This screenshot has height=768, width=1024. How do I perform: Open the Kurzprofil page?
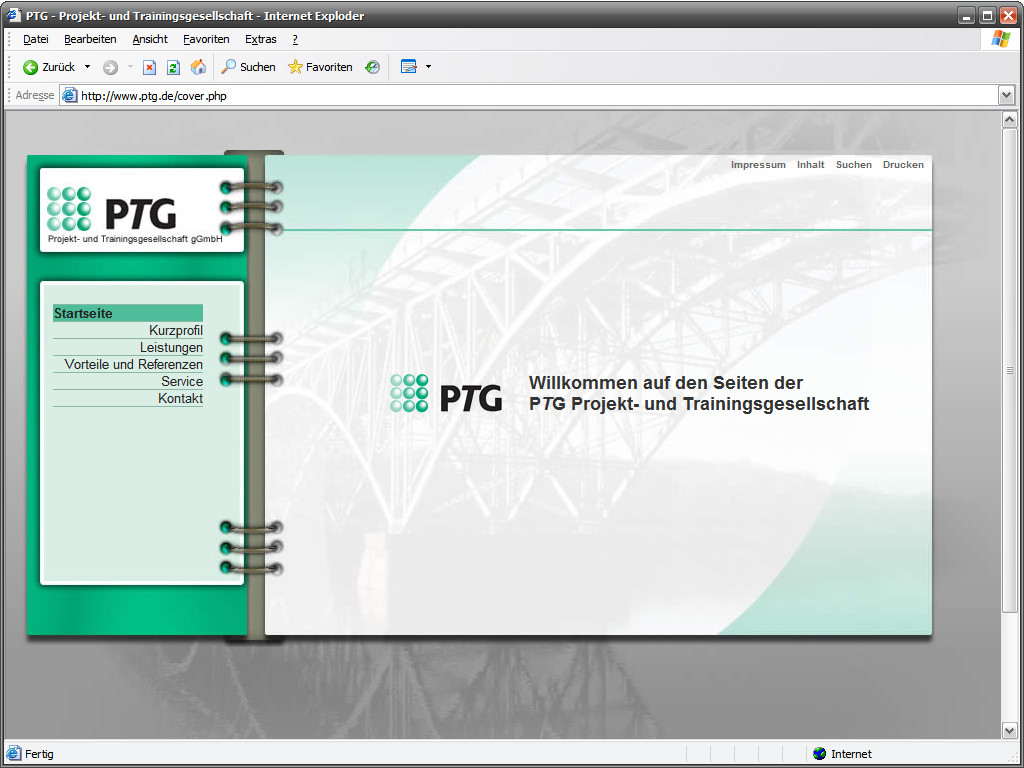coord(176,330)
